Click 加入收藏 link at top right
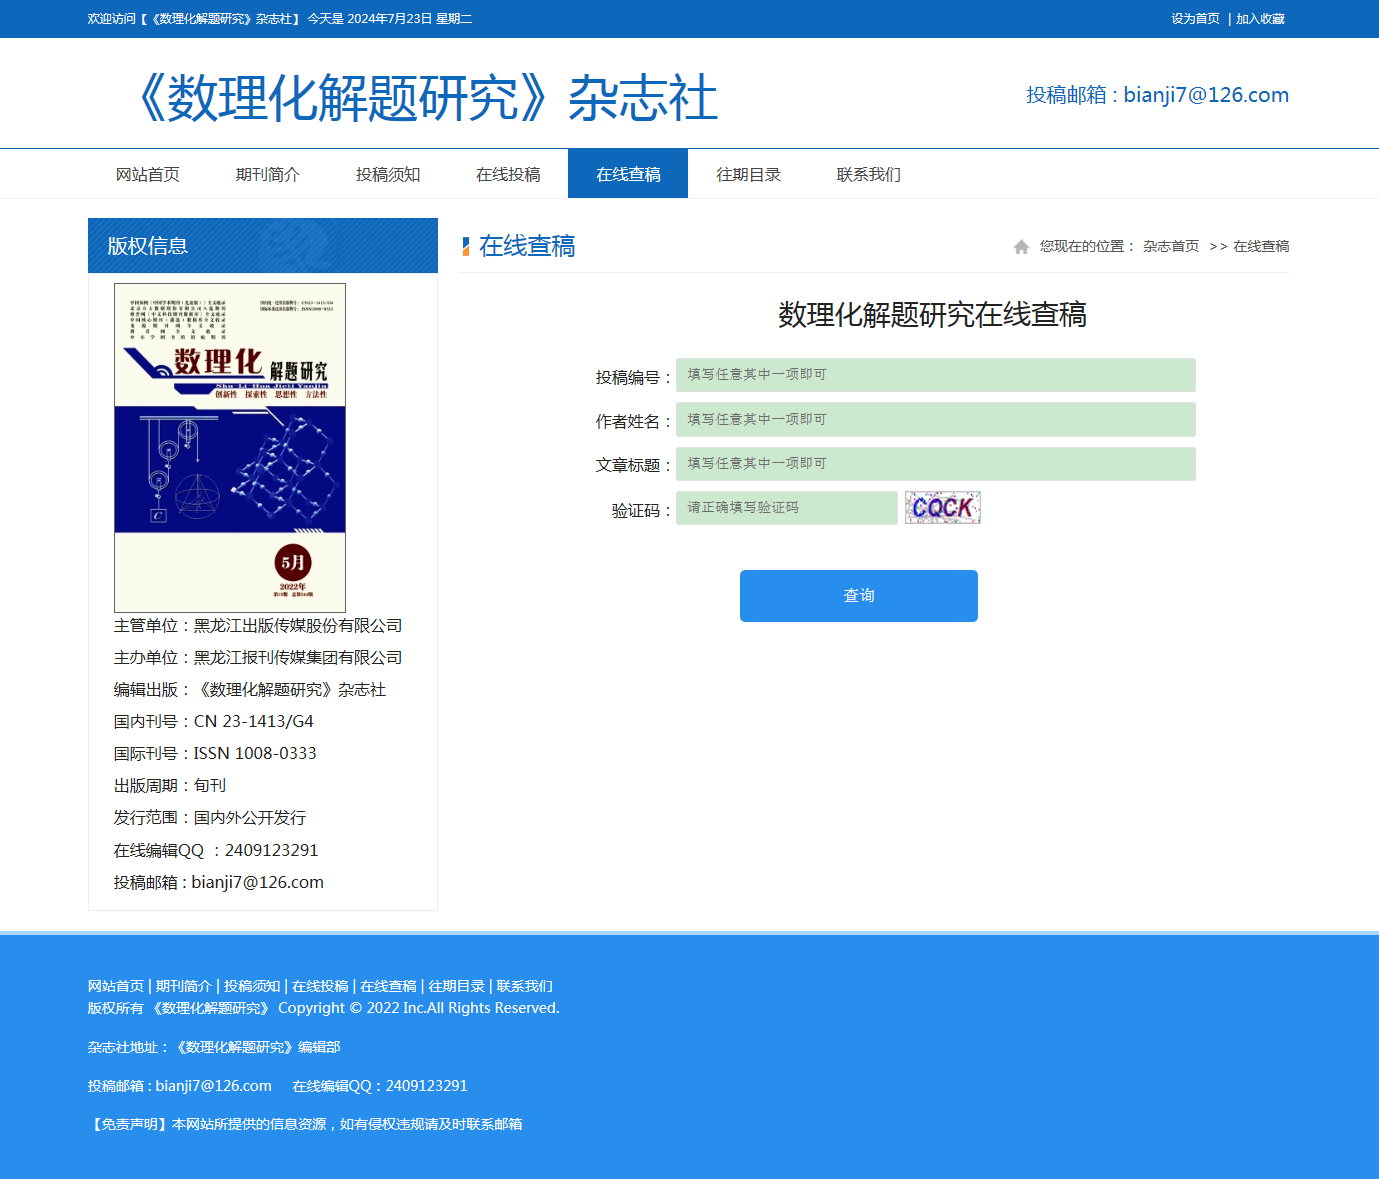 pyautogui.click(x=1260, y=19)
